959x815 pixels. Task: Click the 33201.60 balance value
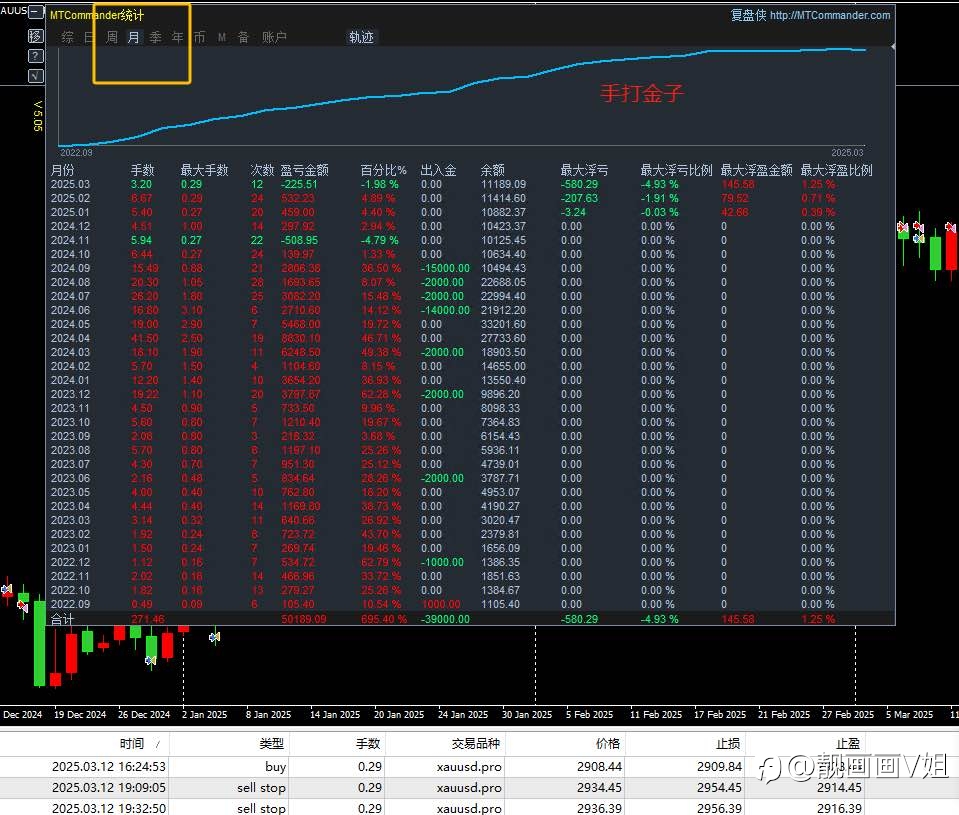tap(503, 325)
